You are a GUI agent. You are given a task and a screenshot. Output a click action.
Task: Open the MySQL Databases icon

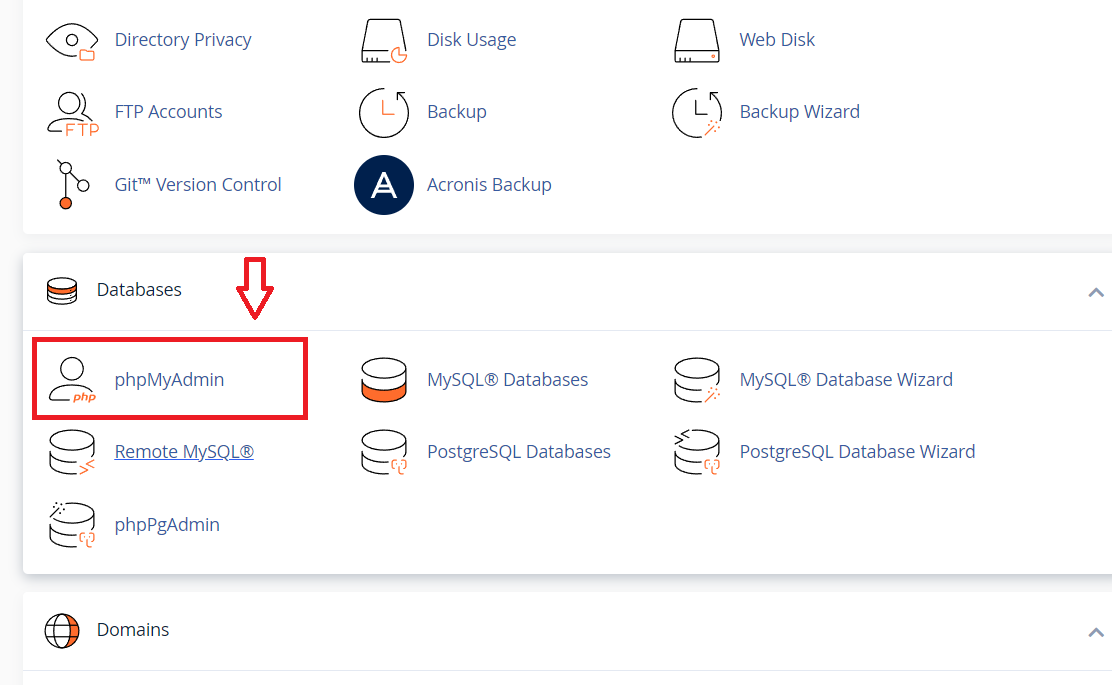point(384,380)
